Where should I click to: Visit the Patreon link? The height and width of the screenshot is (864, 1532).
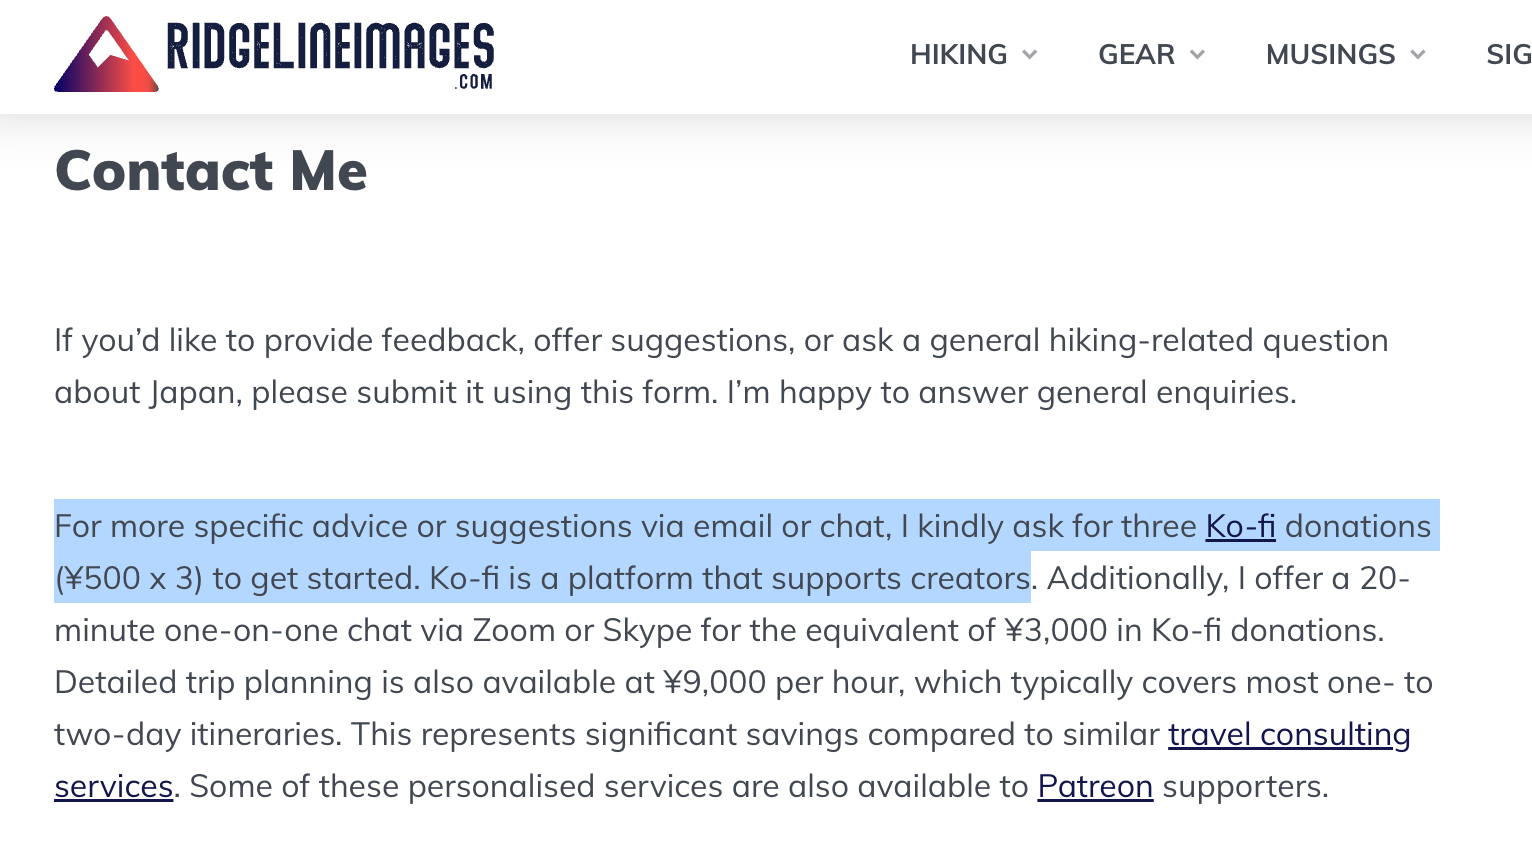pyautogui.click(x=1095, y=787)
